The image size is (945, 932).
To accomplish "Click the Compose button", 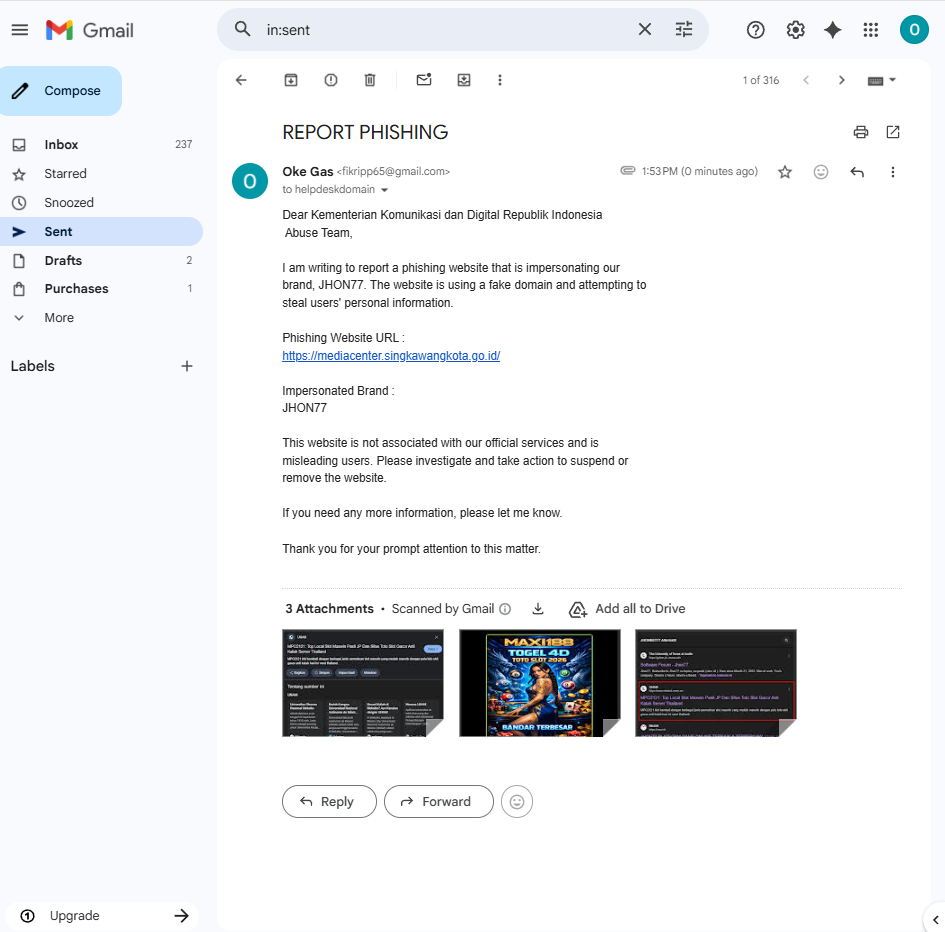I will coord(61,91).
